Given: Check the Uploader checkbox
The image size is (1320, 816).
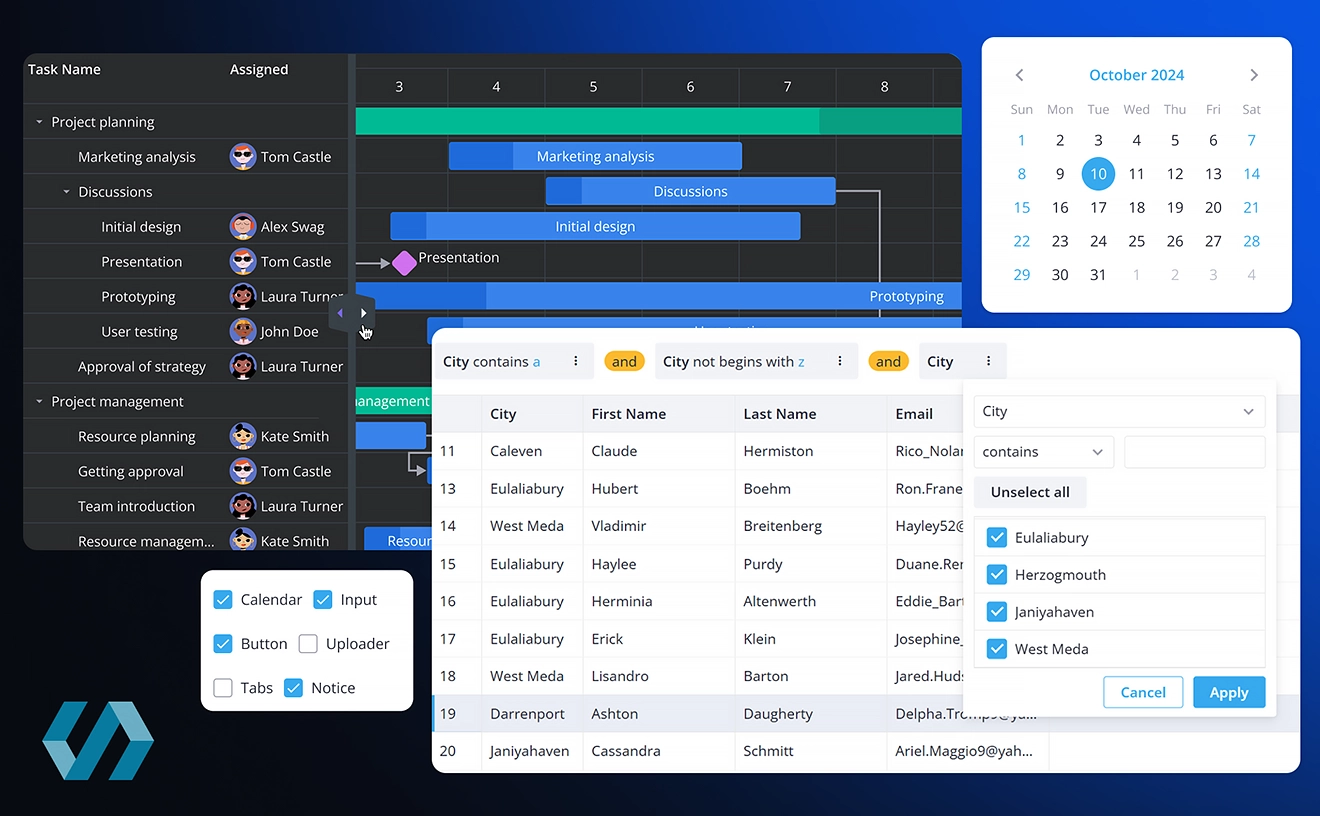Looking at the screenshot, I should (x=308, y=644).
